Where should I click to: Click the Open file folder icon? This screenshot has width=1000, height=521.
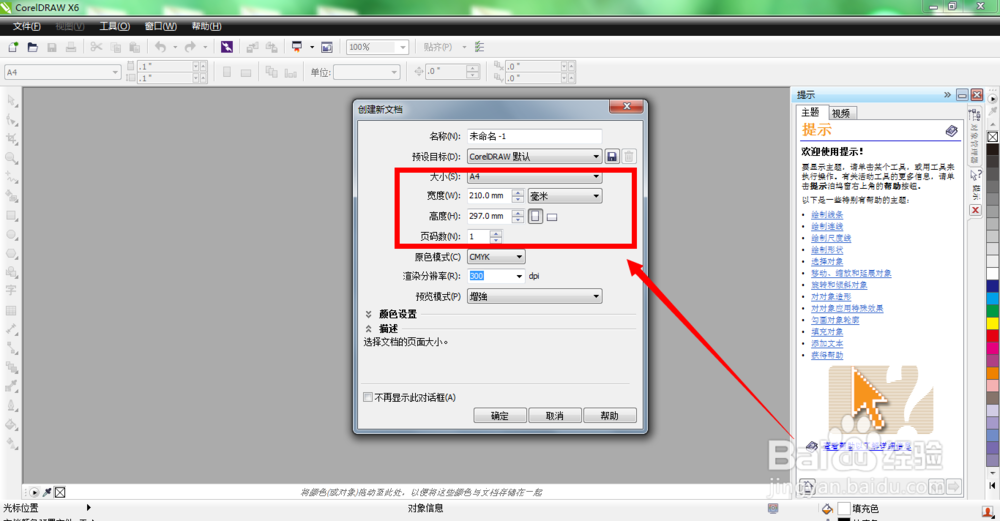33,47
